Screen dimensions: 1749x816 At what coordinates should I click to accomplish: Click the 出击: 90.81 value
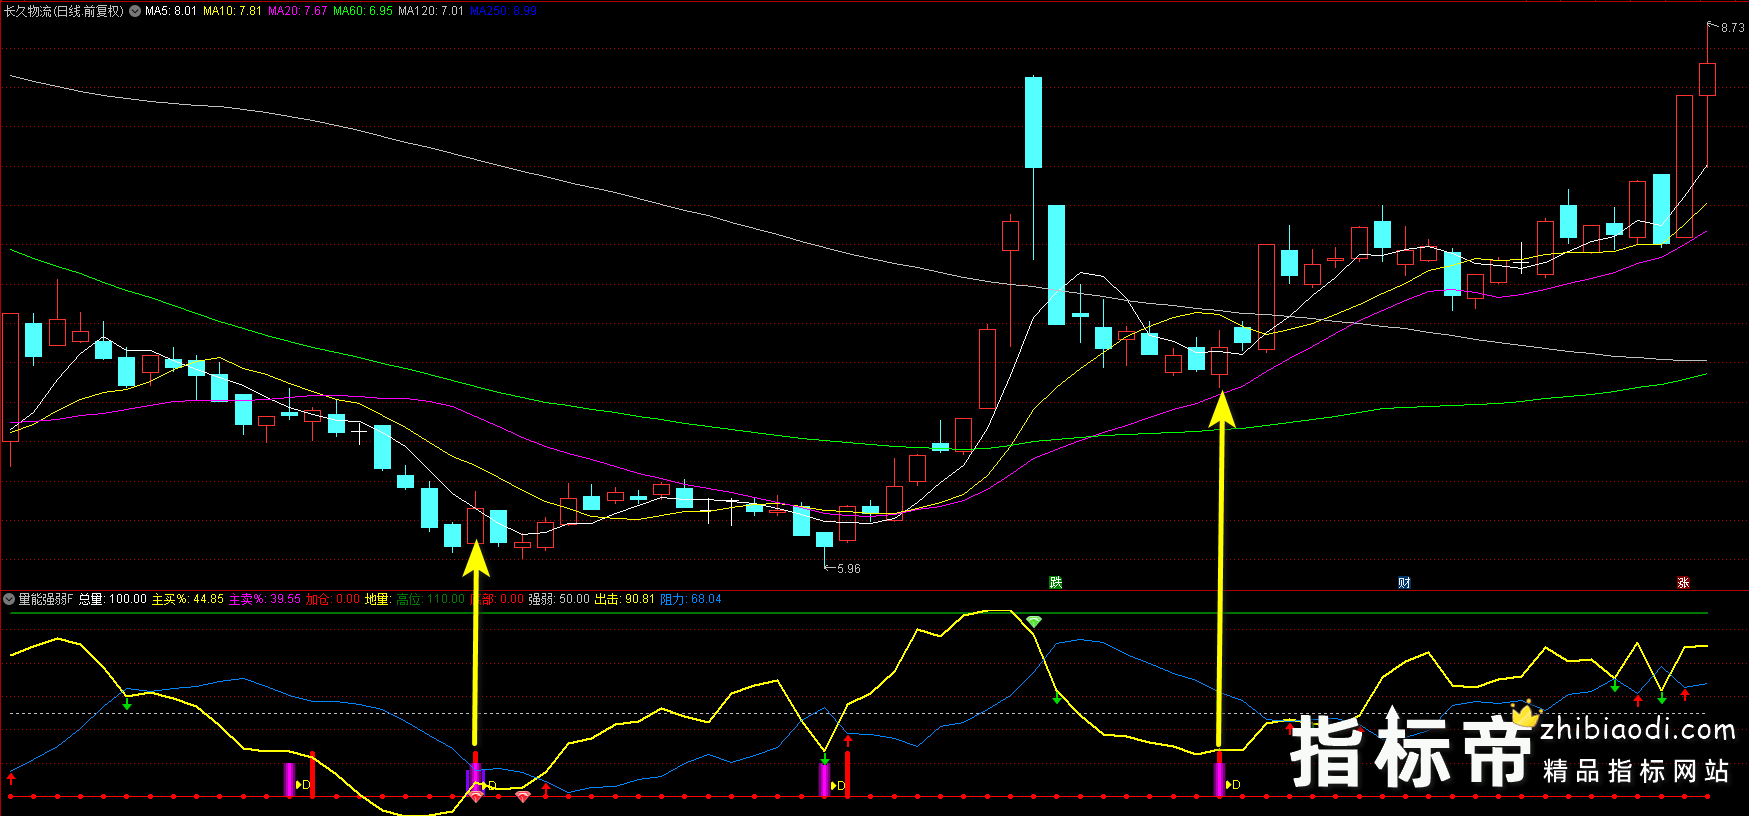click(x=625, y=599)
